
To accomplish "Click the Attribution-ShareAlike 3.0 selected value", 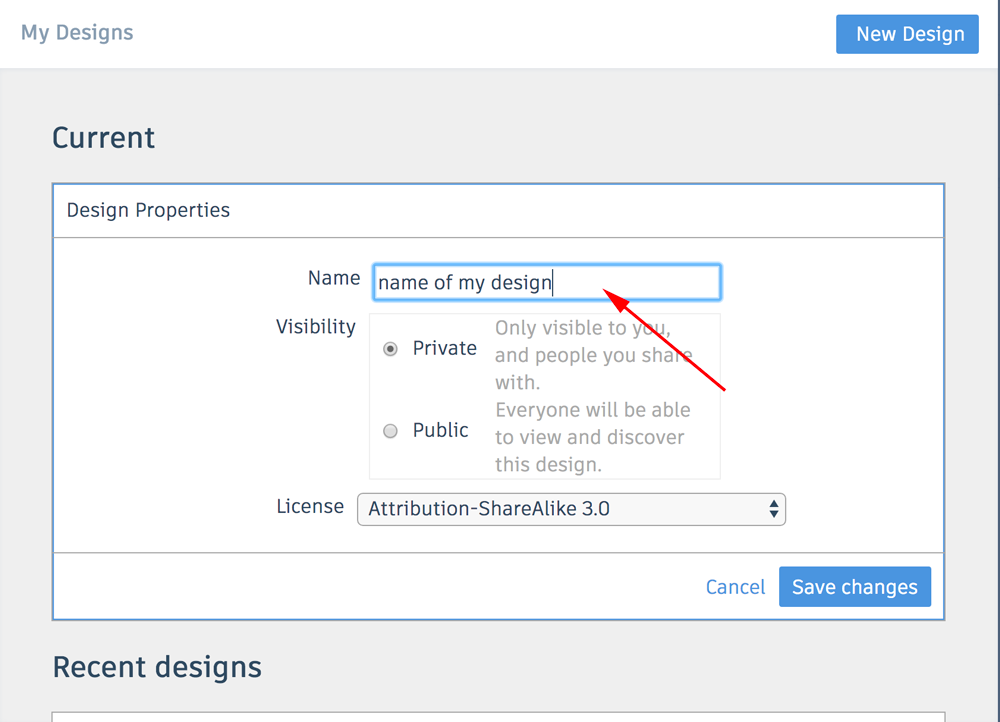I will (489, 509).
